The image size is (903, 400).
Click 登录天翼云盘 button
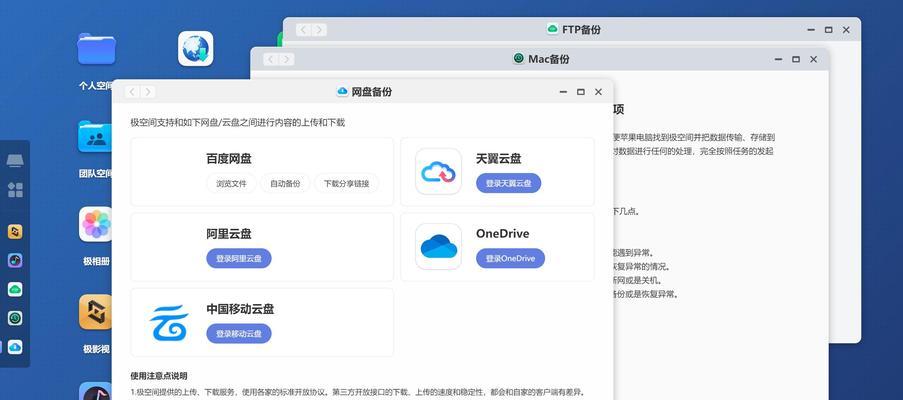tap(509, 183)
